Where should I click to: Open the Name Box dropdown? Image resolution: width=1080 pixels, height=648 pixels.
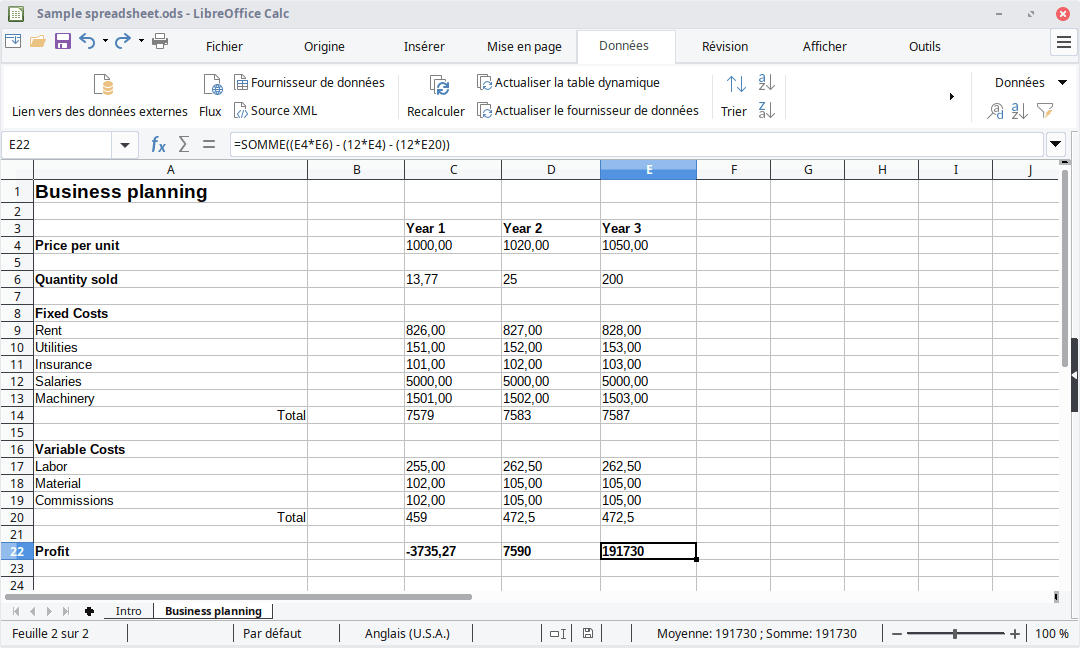point(125,145)
